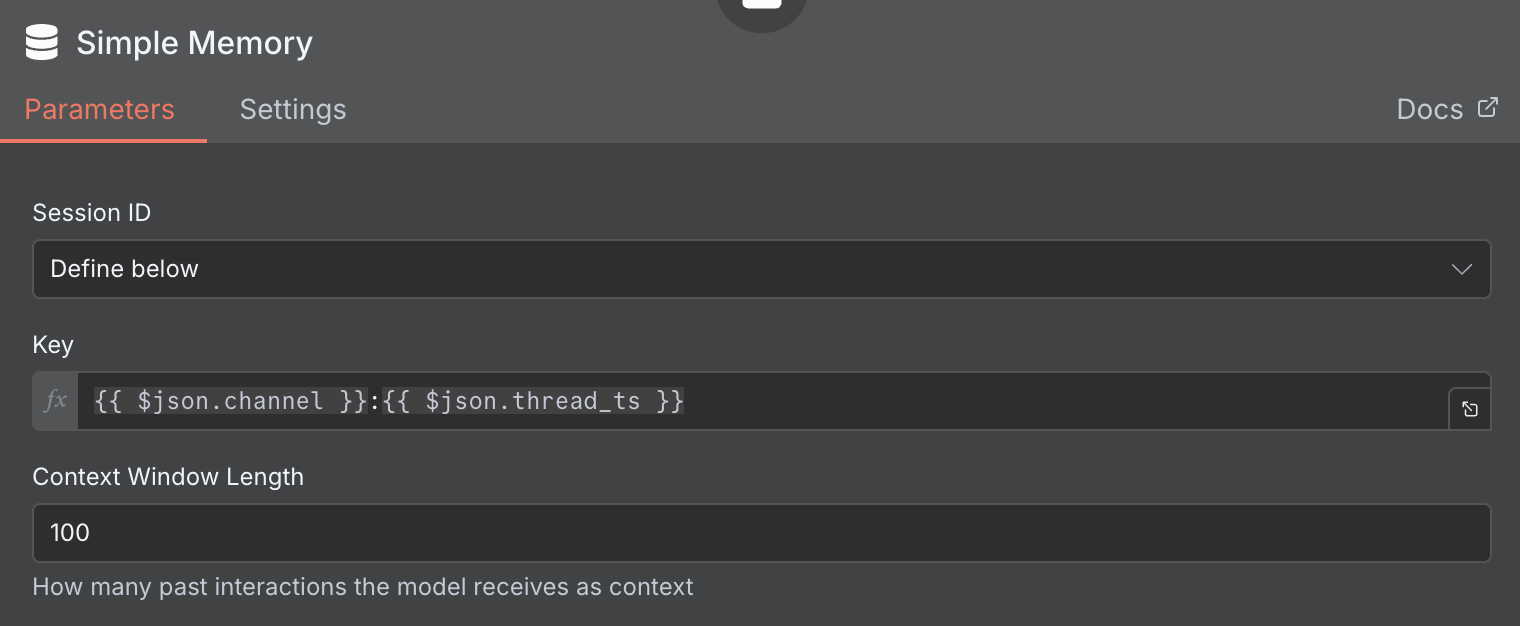This screenshot has width=1520, height=626.
Task: Click the Session ID field label
Action: pos(92,213)
